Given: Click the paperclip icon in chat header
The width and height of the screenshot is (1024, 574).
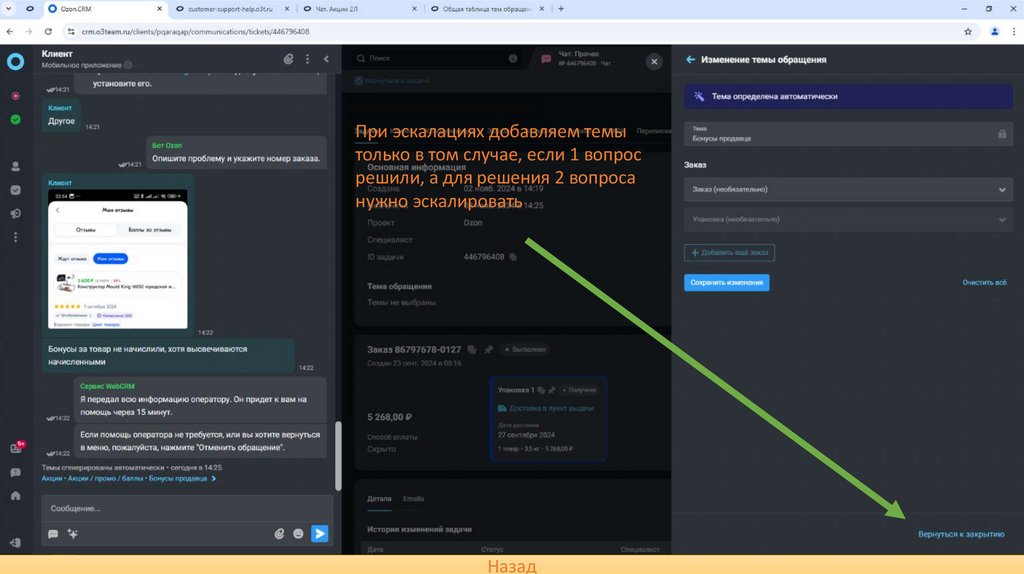Looking at the screenshot, I should click(x=288, y=59).
